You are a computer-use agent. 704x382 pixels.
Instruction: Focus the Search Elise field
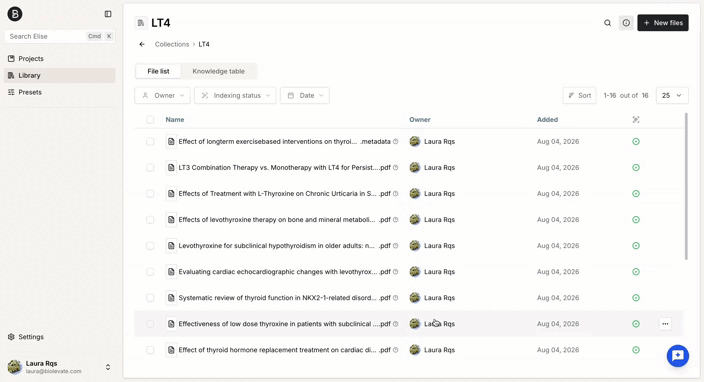(60, 36)
